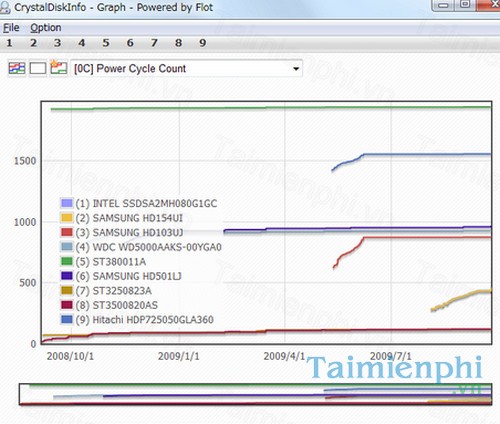Select disk number 5 in the number bar
Screen dimensions: 500x424
point(106,43)
